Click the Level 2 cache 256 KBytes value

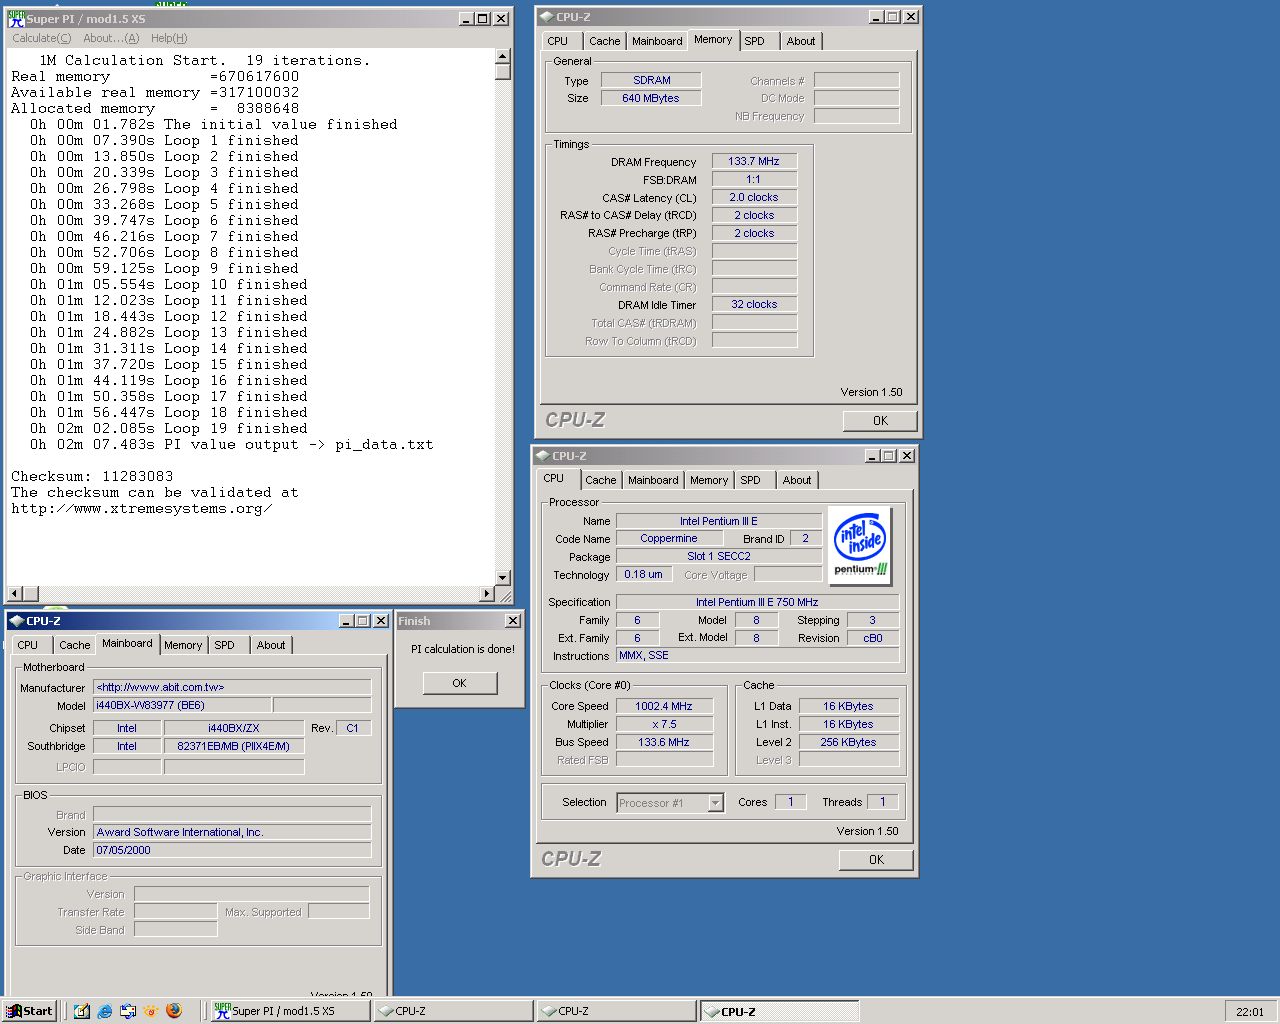pos(849,742)
